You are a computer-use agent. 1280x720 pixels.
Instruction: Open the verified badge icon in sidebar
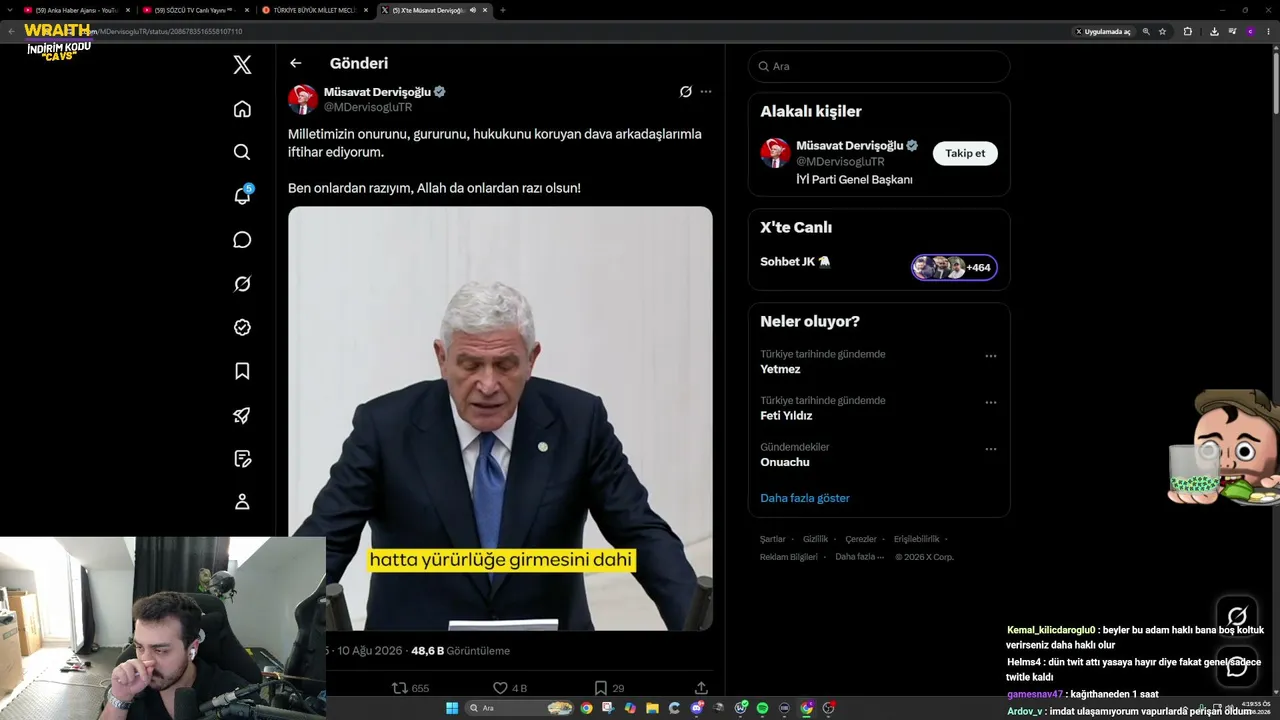pos(242,327)
